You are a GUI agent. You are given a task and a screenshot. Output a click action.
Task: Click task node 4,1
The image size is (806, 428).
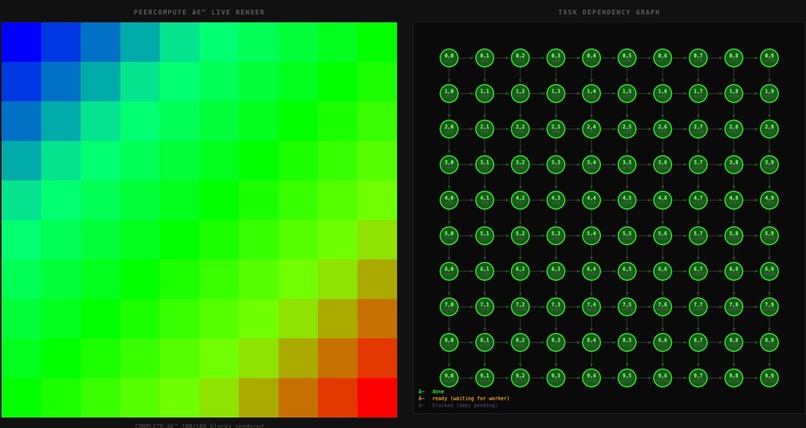(x=484, y=200)
